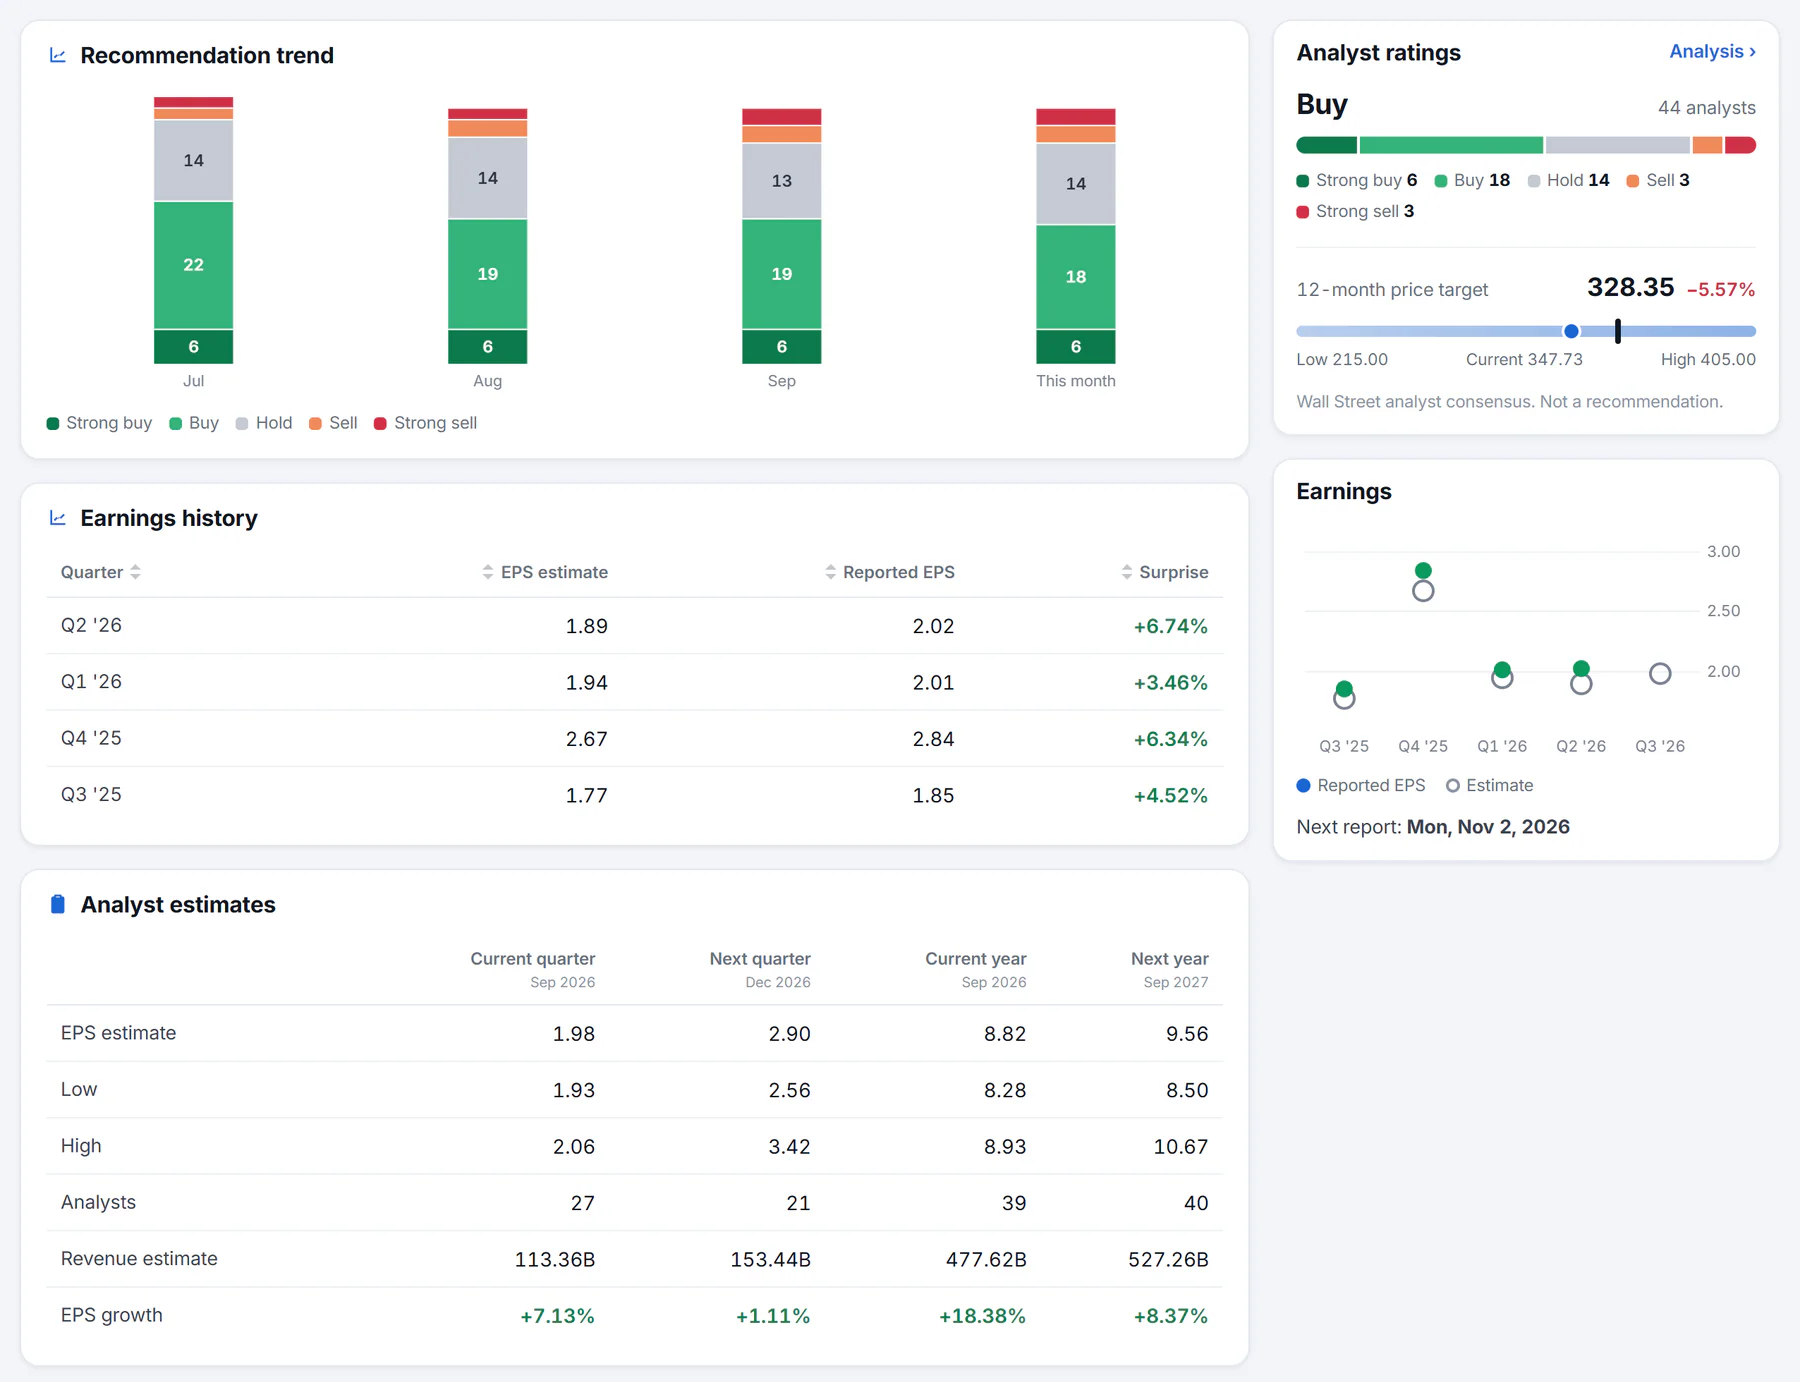
Task: Click the Q4 '25 reported EPS dot
Action: coord(1423,571)
